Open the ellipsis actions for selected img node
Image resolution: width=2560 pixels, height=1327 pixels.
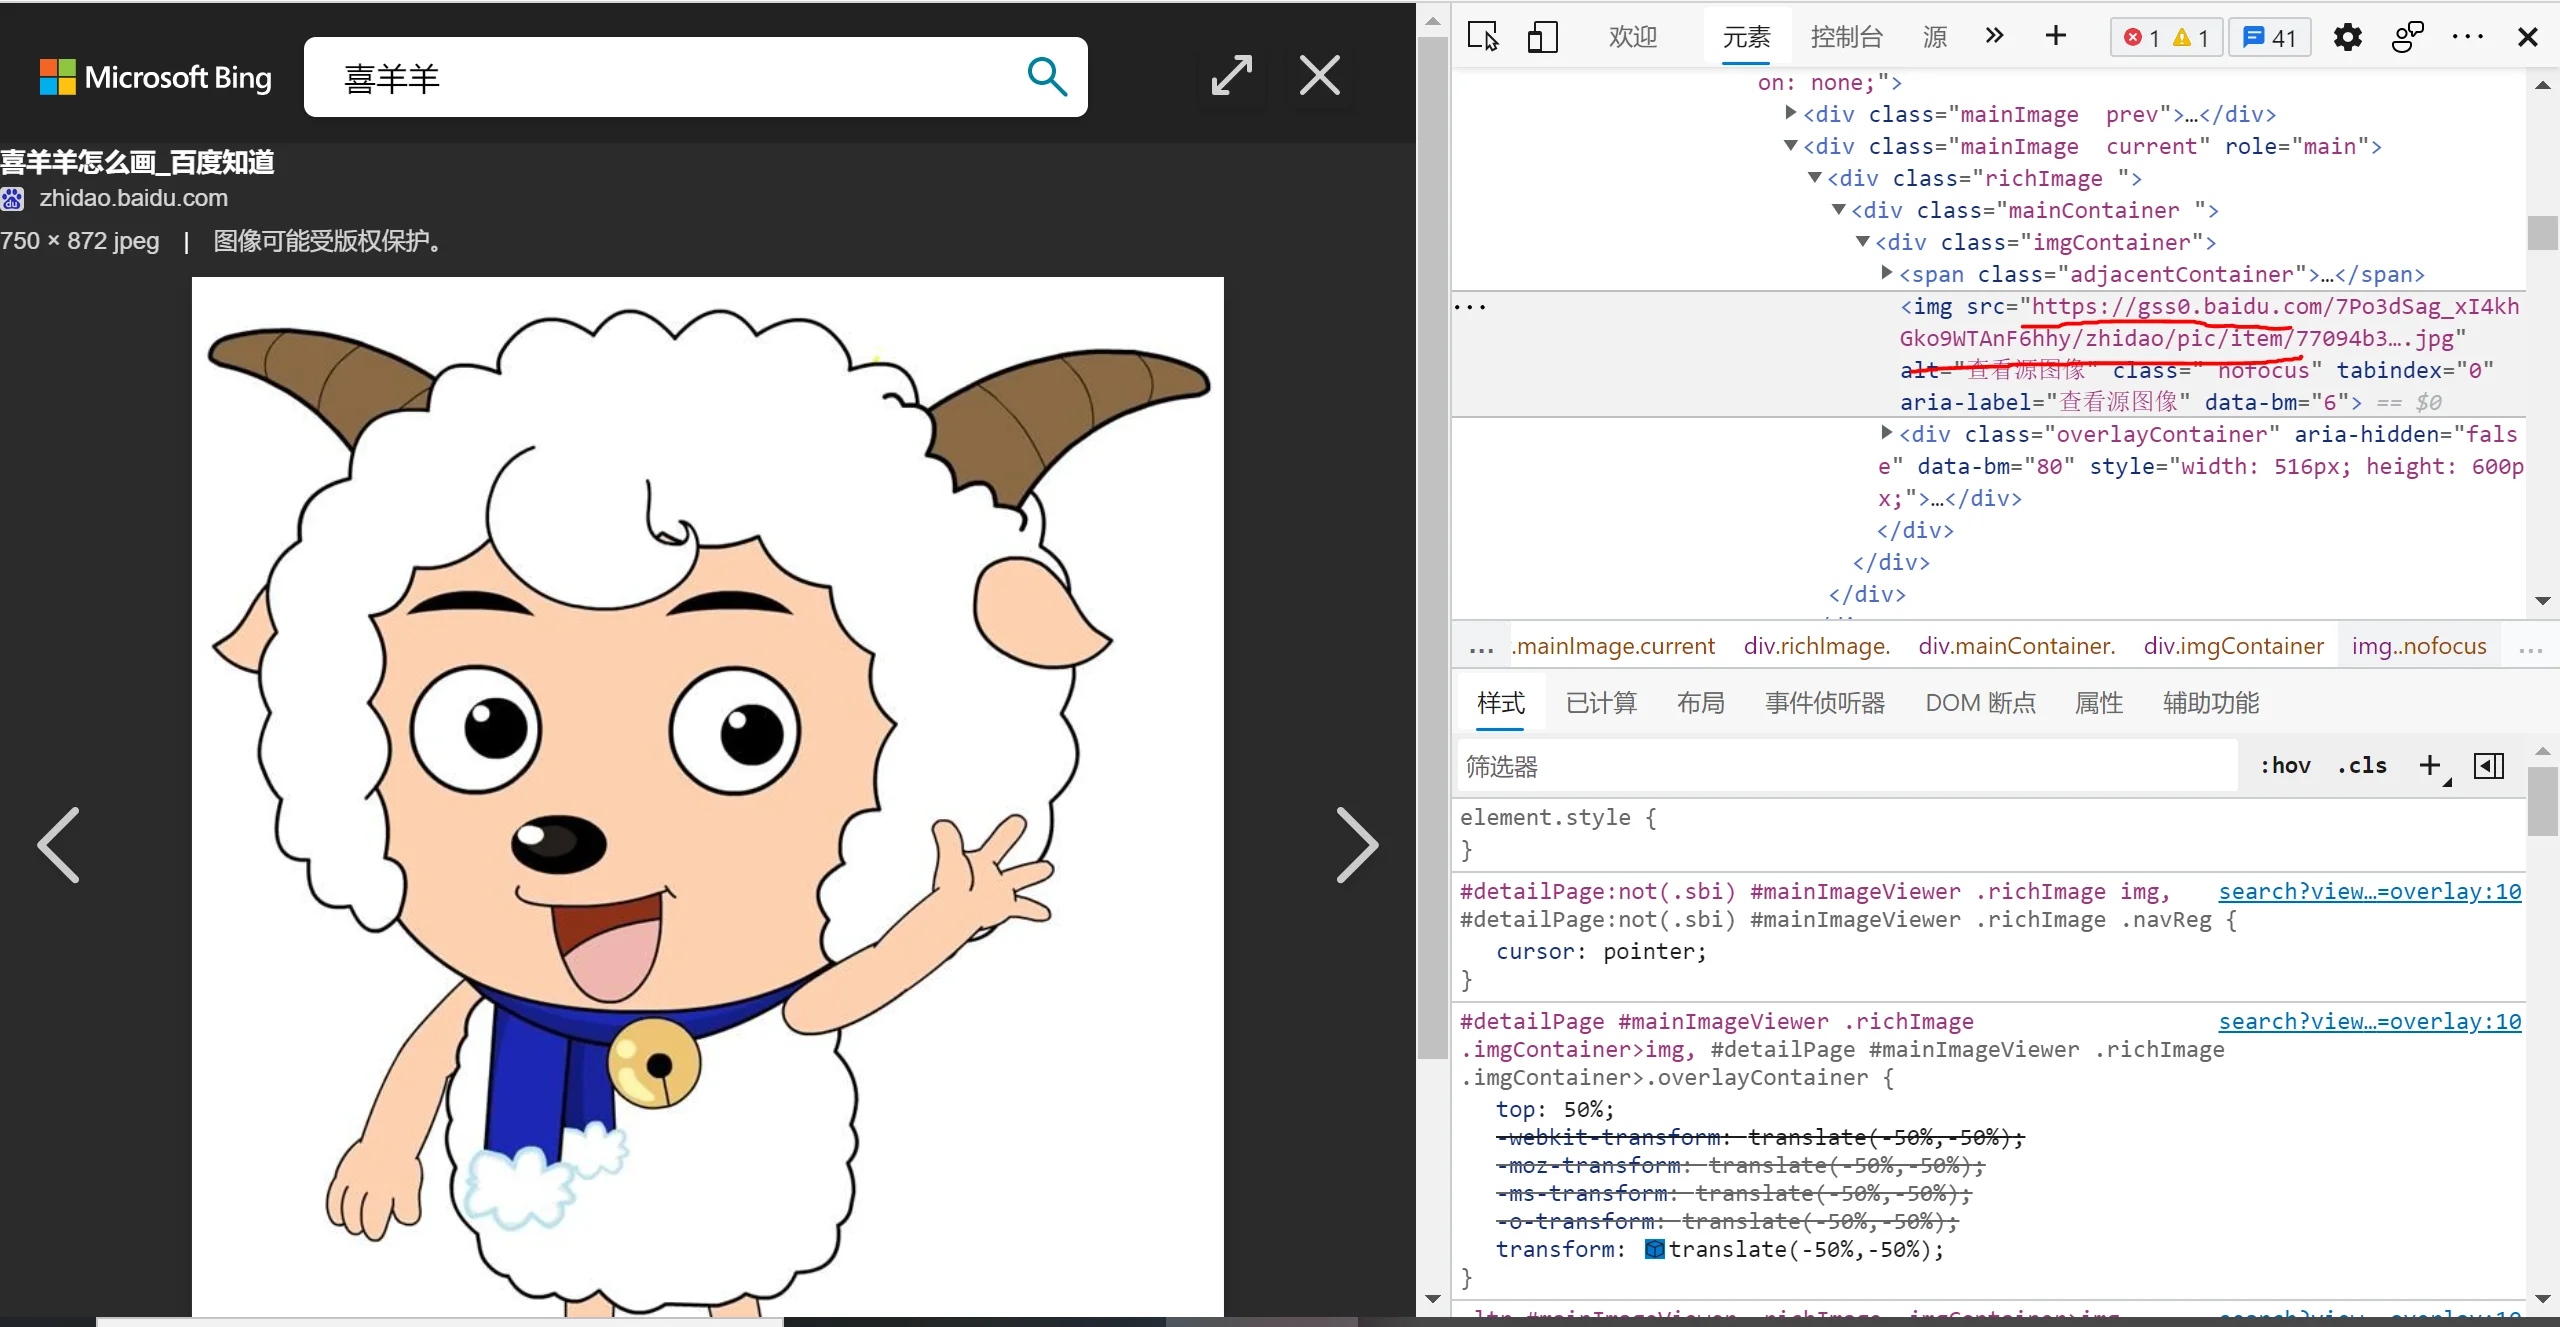pyautogui.click(x=1470, y=307)
